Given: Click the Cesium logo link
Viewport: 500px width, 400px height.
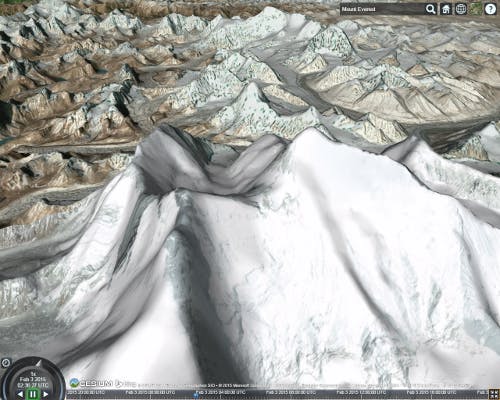Looking at the screenshot, I should point(91,383).
